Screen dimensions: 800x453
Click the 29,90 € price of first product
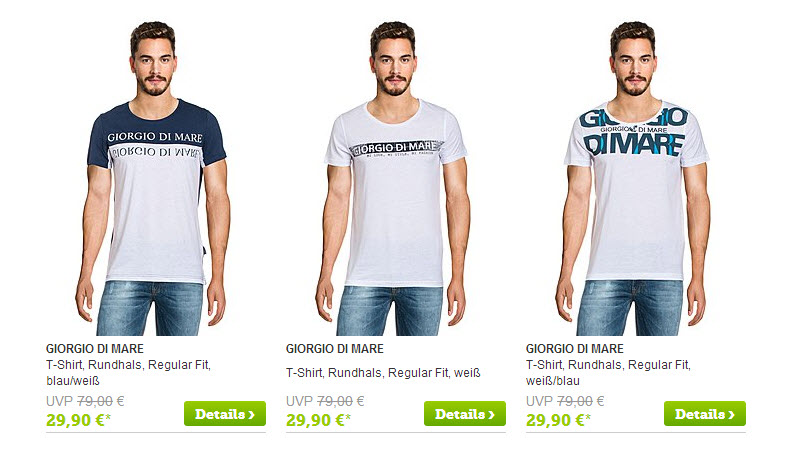point(78,420)
